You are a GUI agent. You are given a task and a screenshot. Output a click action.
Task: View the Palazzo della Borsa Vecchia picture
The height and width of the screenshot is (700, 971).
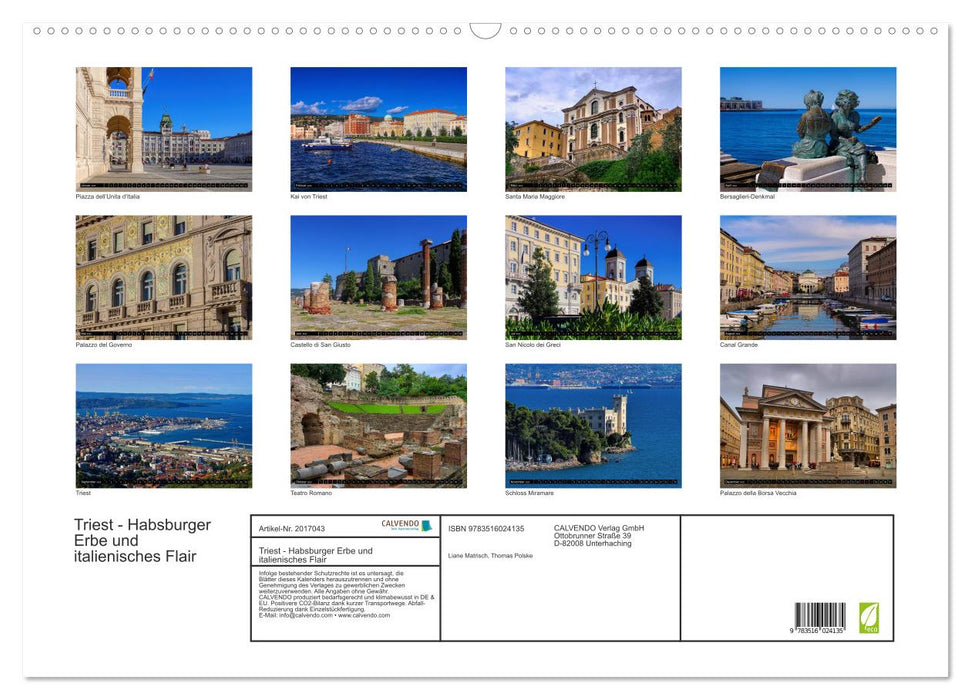point(807,424)
